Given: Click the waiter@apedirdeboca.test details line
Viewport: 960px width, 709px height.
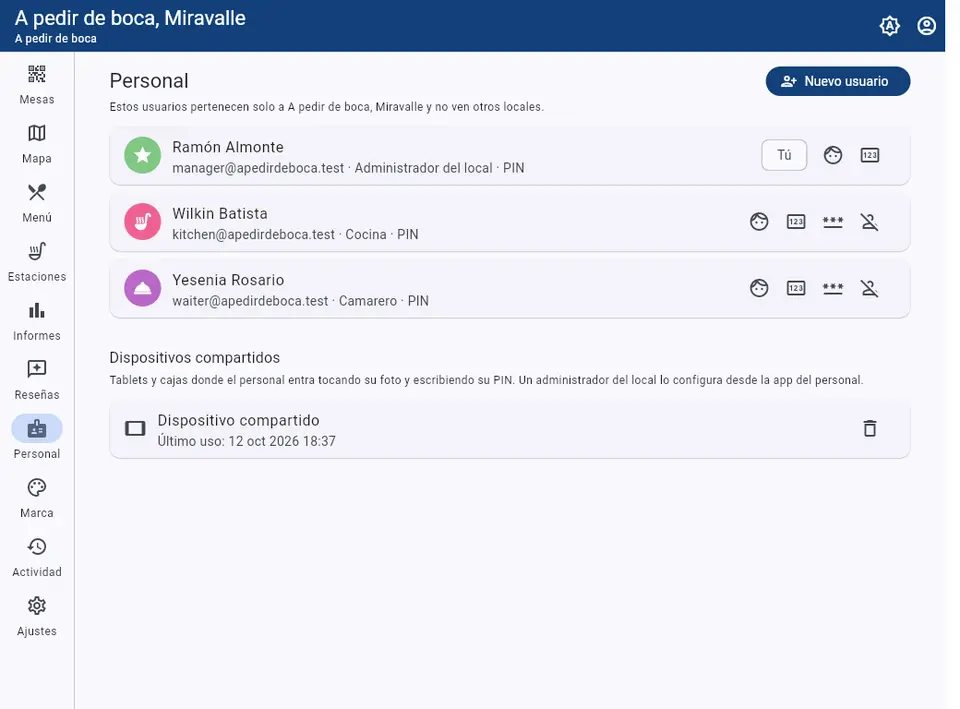Looking at the screenshot, I should pos(300,301).
